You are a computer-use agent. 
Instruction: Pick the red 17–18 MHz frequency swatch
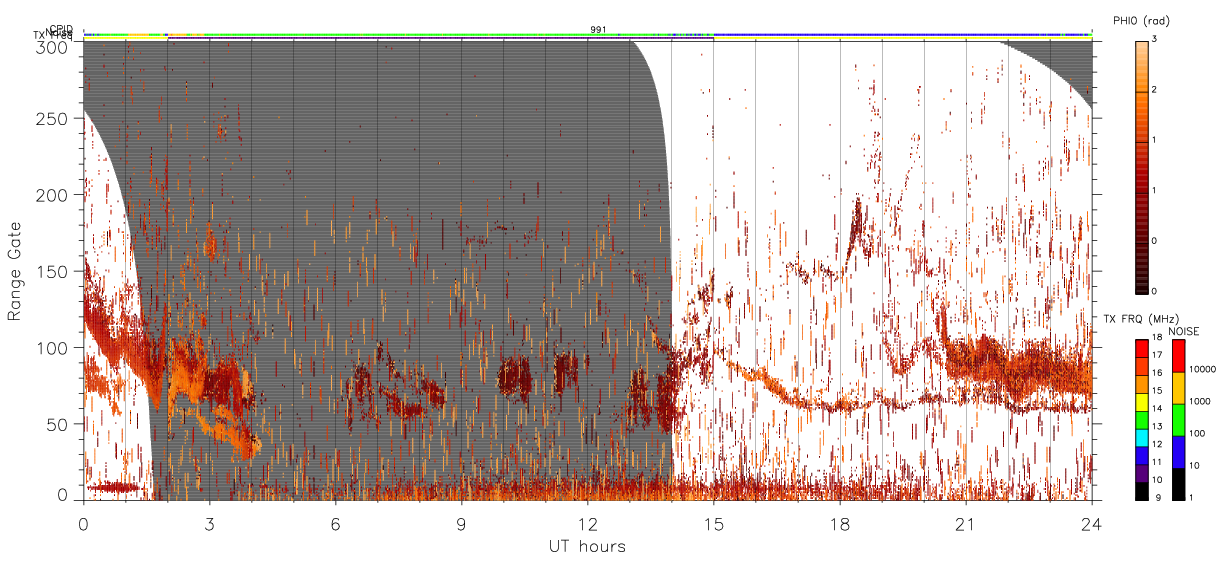(1142, 348)
